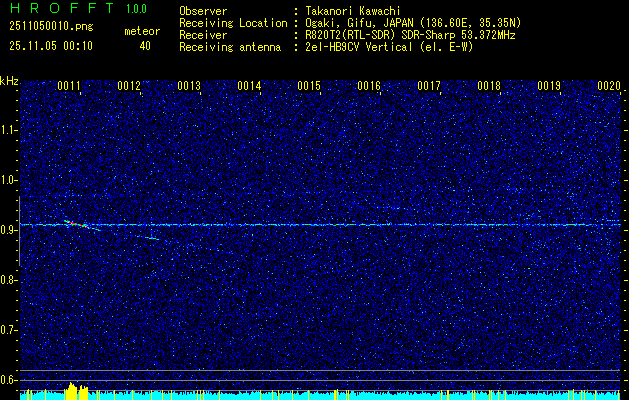Click the 0.8 kHz axis label
The height and width of the screenshot is (400, 629).
click(x=9, y=280)
